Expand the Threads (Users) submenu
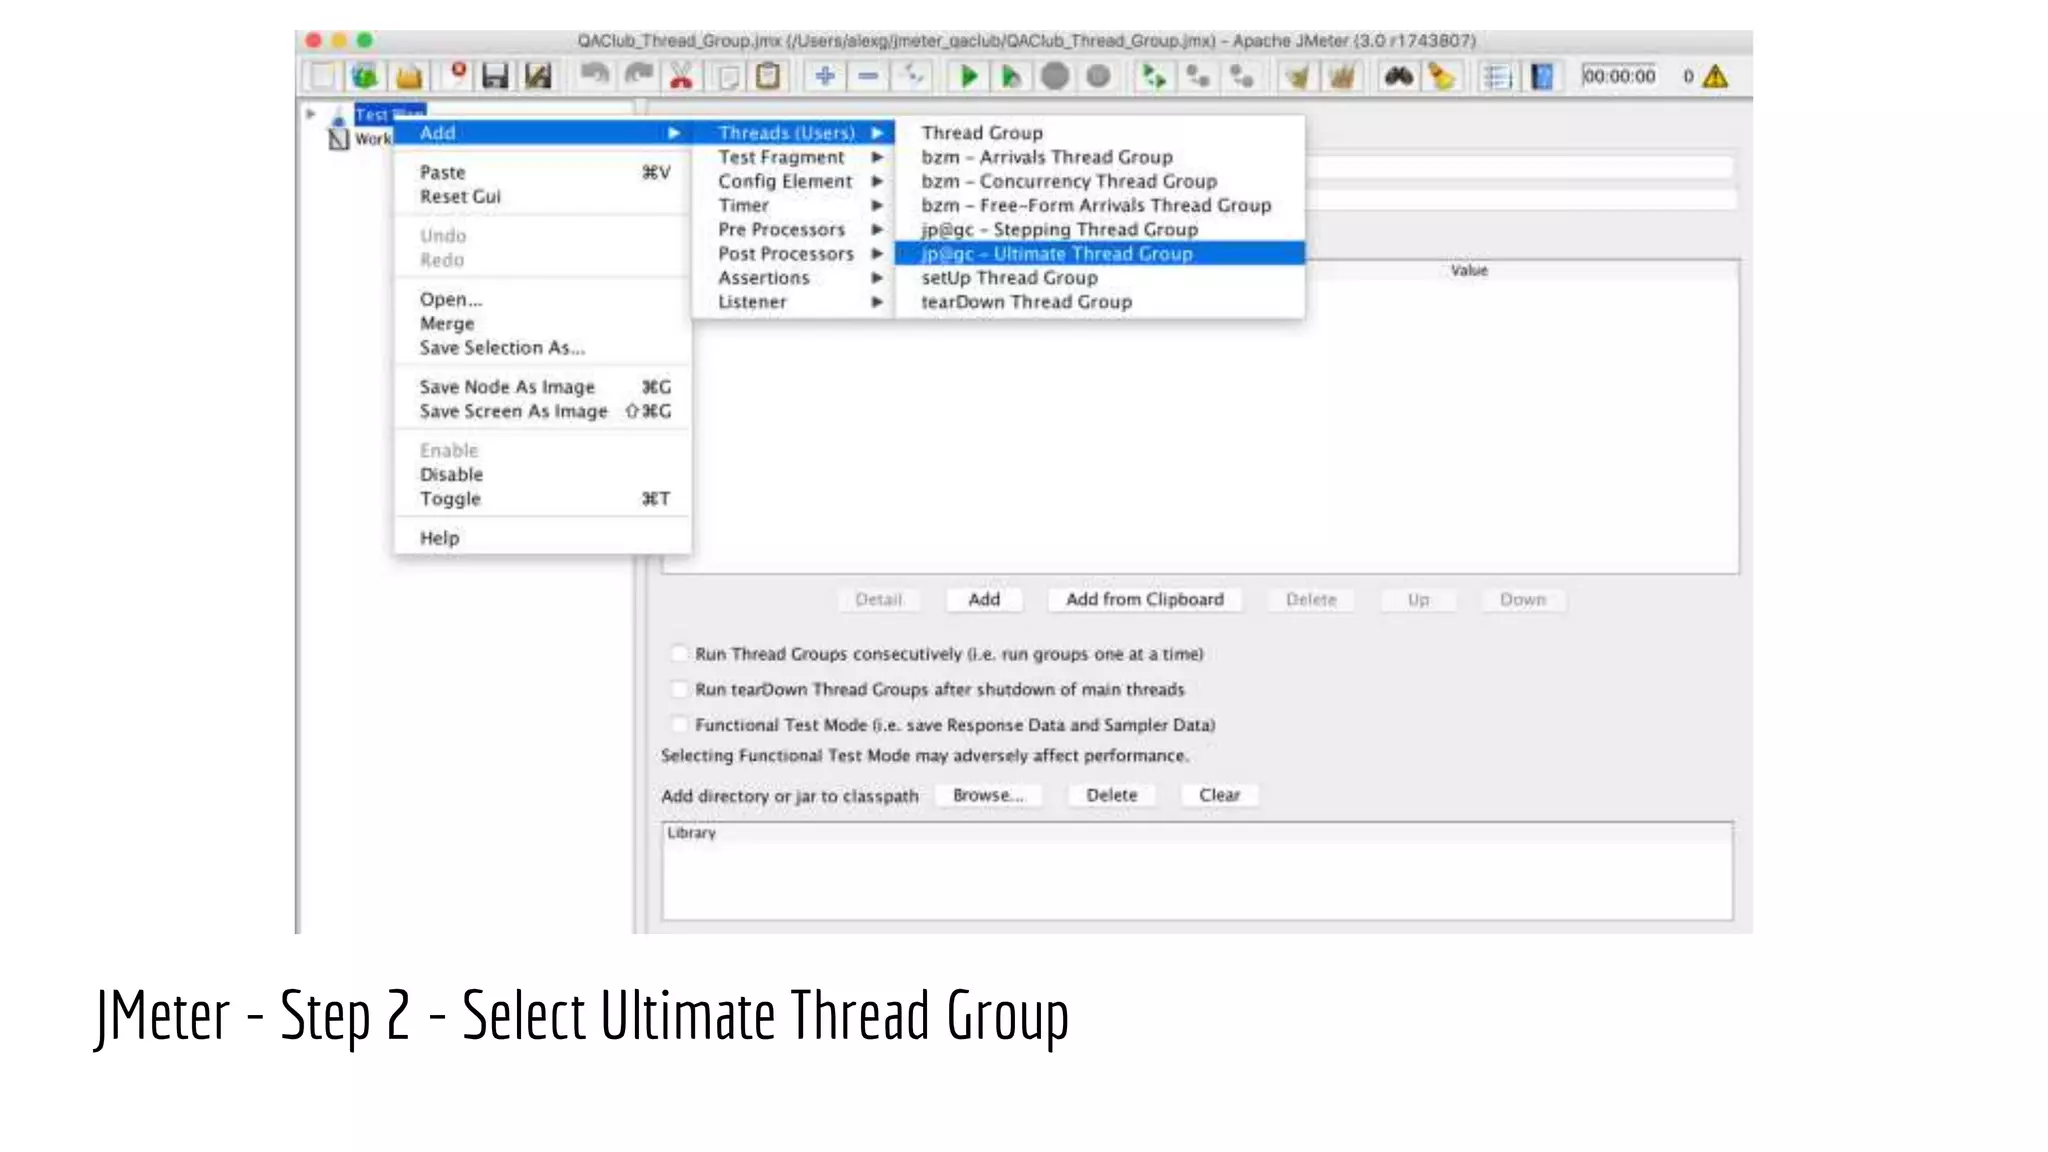This screenshot has height=1152, width=2048. 793,133
